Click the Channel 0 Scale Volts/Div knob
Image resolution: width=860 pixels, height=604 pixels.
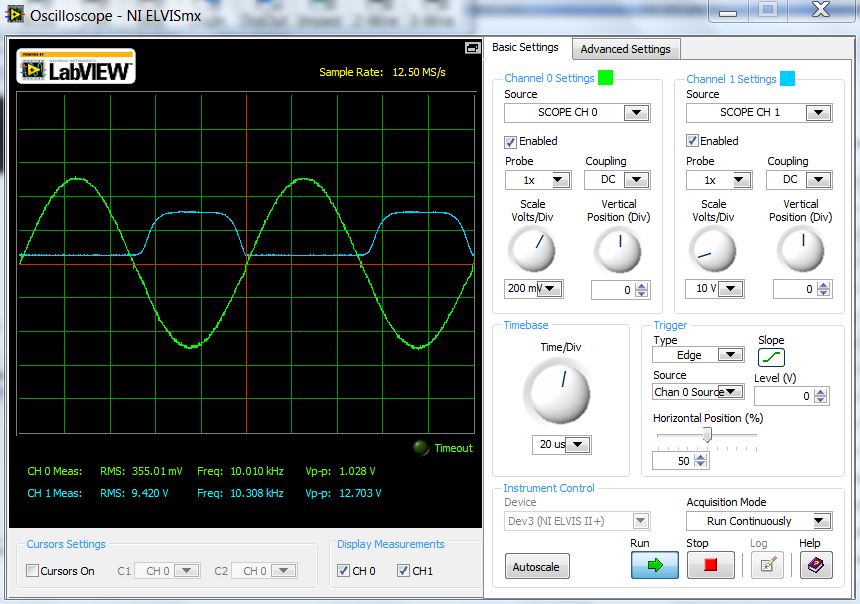pos(532,250)
